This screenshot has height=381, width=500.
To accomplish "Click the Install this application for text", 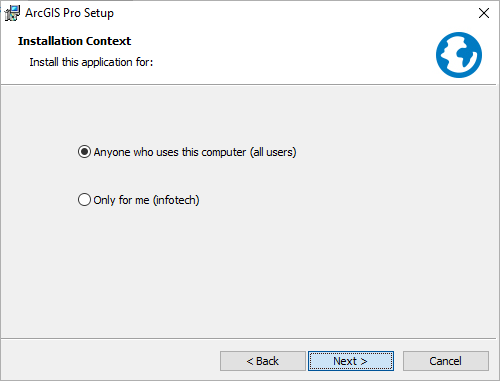I will [91, 62].
